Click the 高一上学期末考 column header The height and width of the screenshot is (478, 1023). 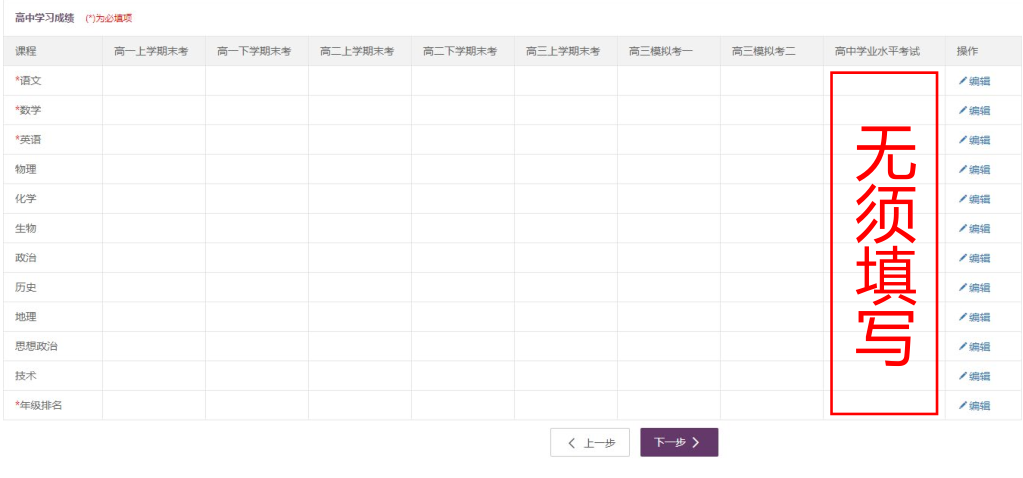[x=152, y=51]
